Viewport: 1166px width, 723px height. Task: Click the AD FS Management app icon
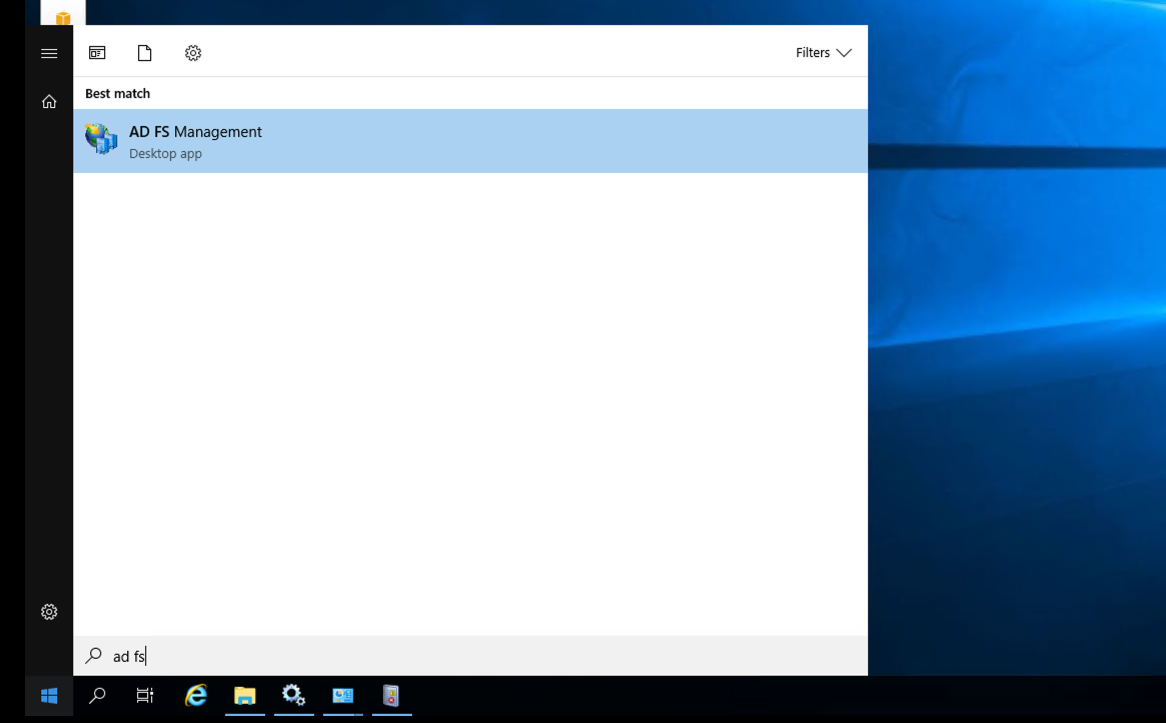pos(100,139)
